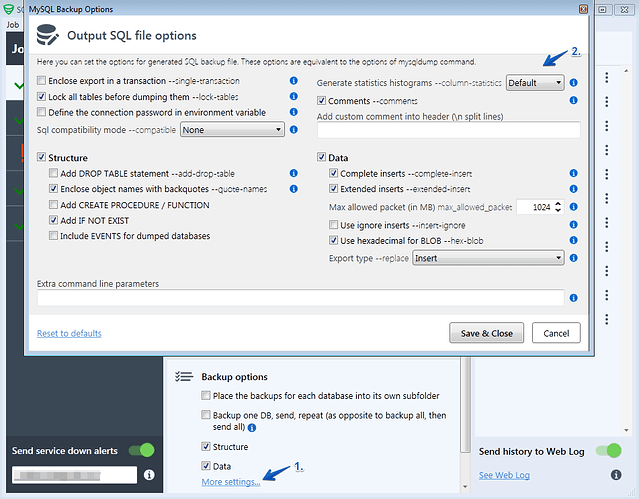Screen dimensions: 639x499
Task: Uncheck Complete inserts option
Action: [333, 173]
